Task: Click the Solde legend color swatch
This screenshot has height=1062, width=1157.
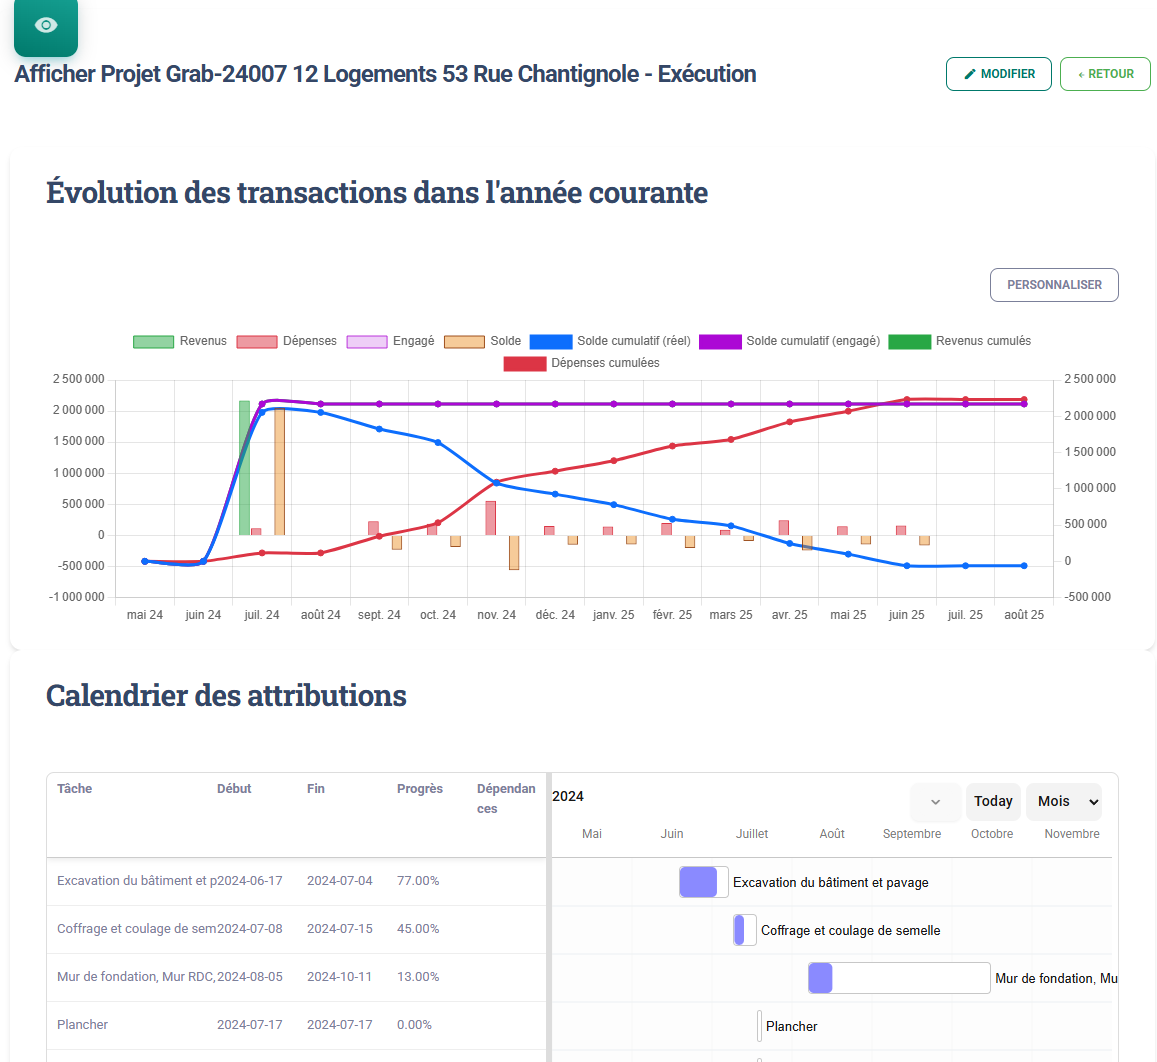Action: click(464, 341)
